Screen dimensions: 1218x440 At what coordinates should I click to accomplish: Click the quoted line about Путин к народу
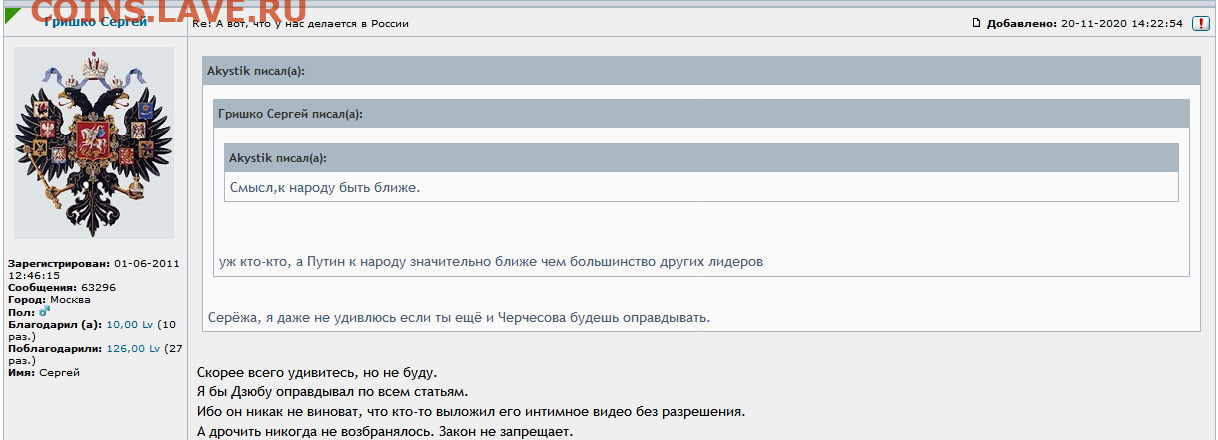click(x=490, y=262)
